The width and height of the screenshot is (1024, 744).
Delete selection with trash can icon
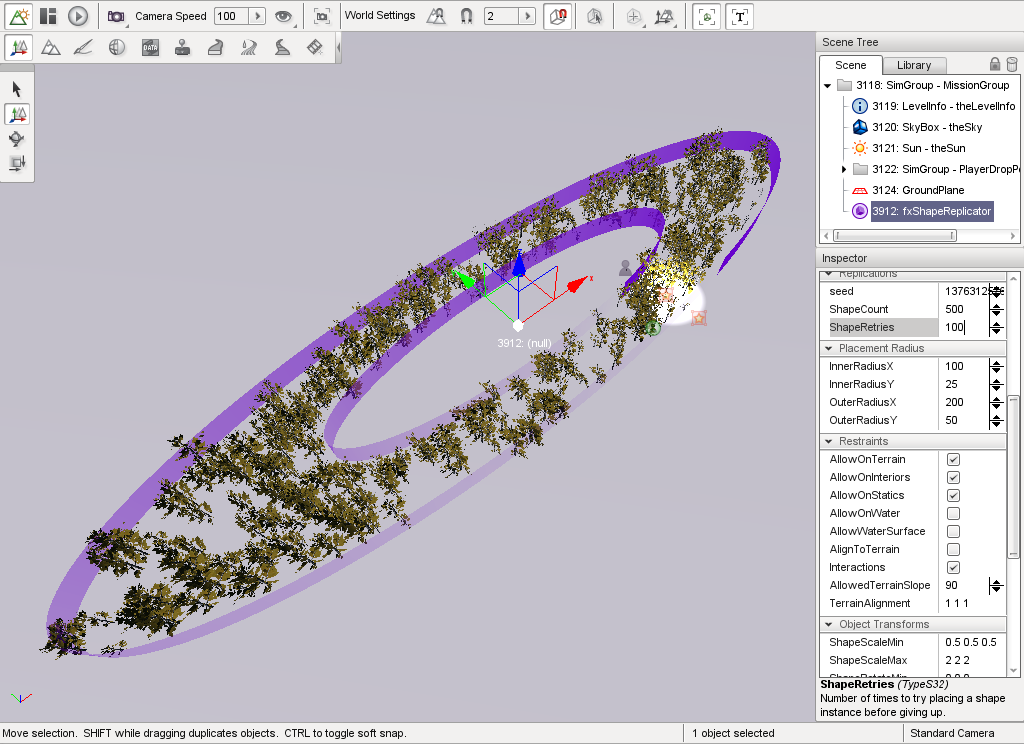(1010, 65)
